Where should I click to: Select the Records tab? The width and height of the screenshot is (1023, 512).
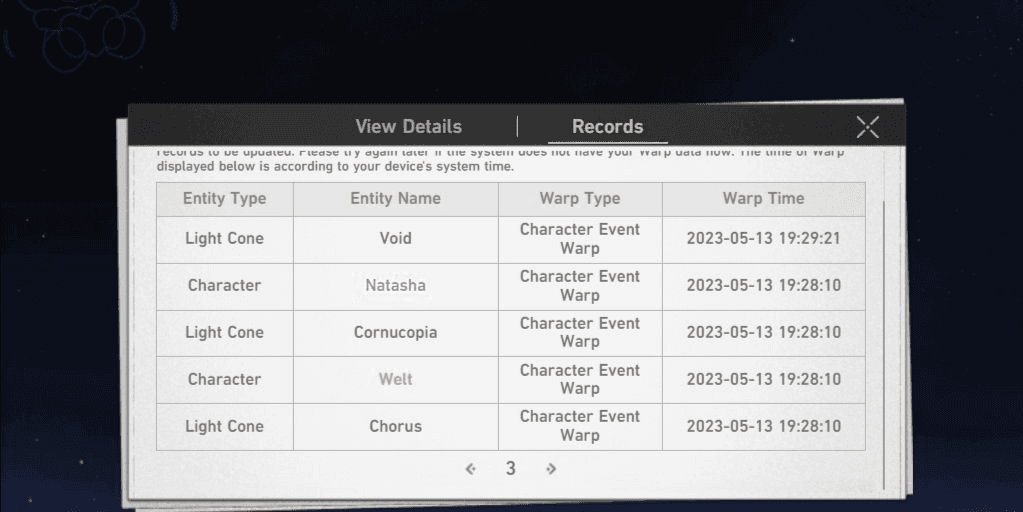pyautogui.click(x=607, y=127)
